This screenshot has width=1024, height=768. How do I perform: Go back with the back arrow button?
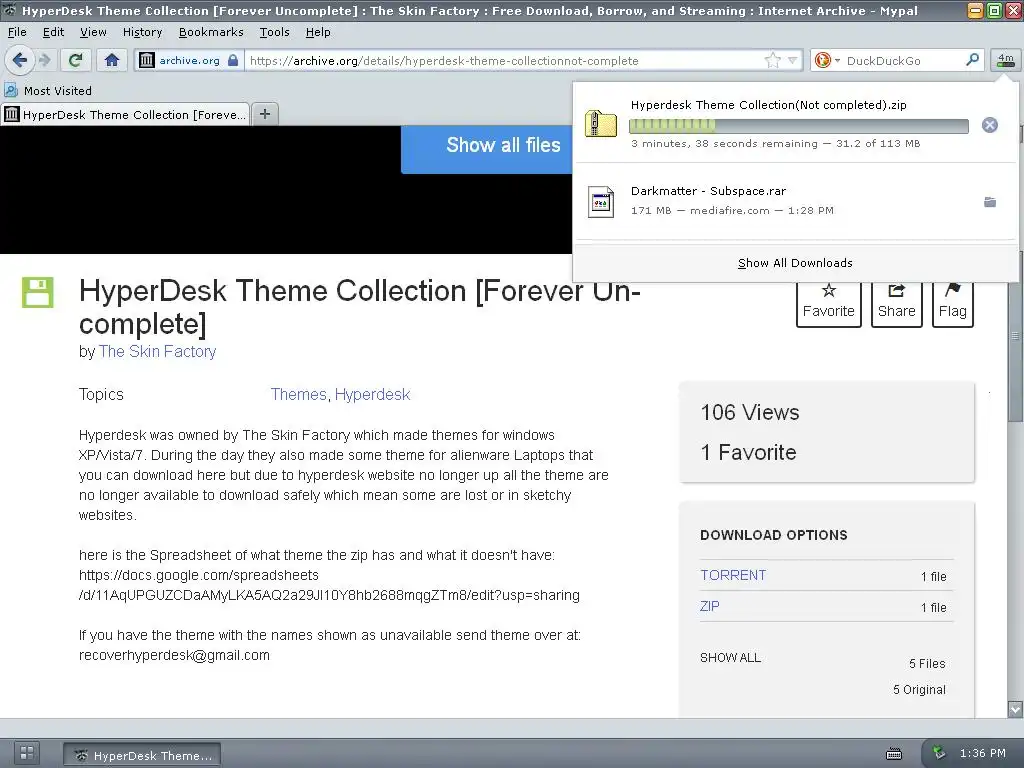pyautogui.click(x=20, y=60)
